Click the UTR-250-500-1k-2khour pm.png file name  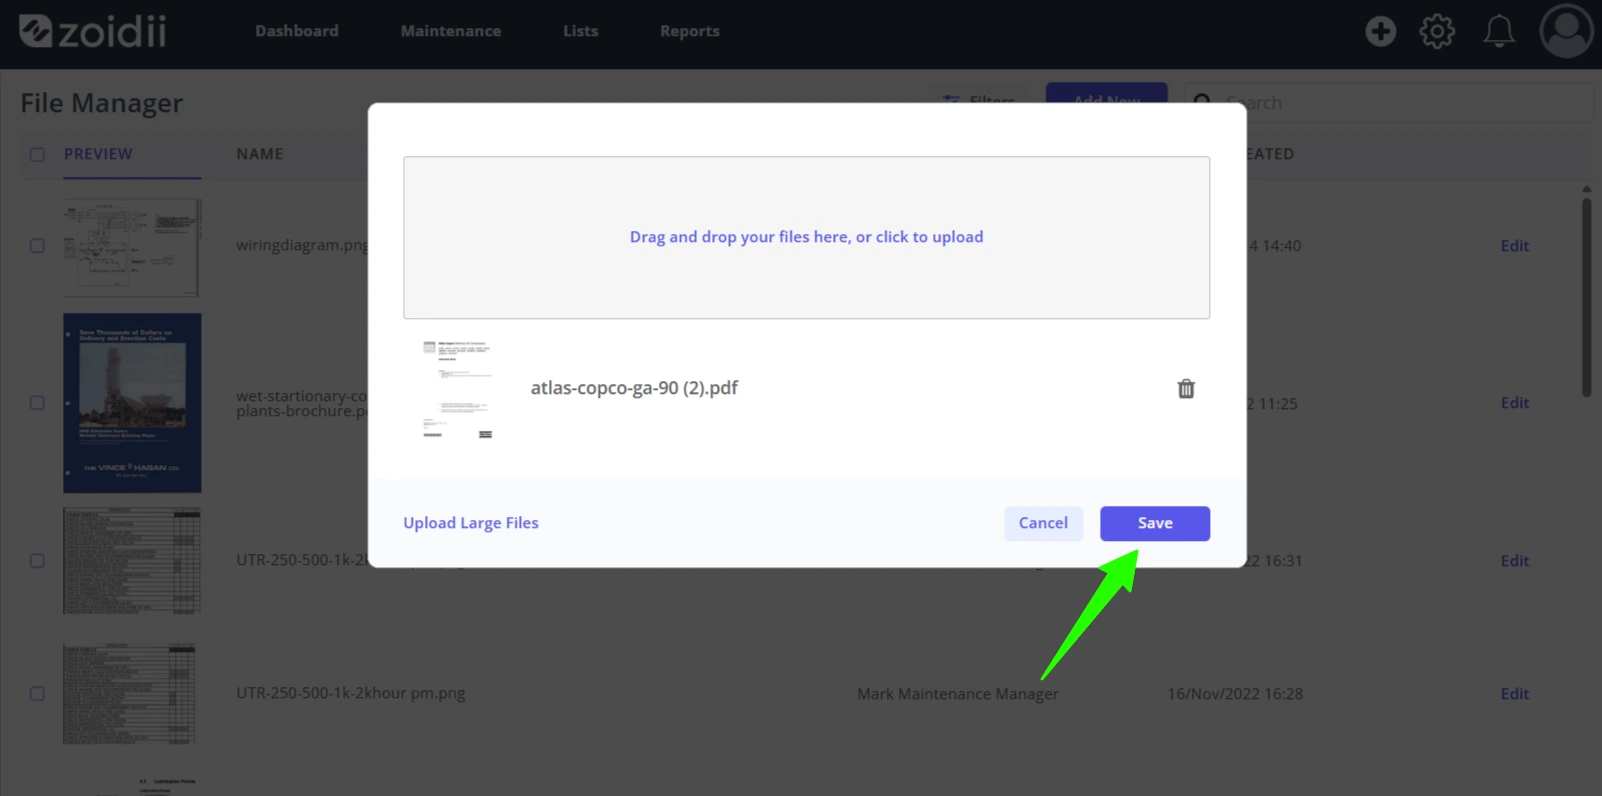click(x=351, y=693)
